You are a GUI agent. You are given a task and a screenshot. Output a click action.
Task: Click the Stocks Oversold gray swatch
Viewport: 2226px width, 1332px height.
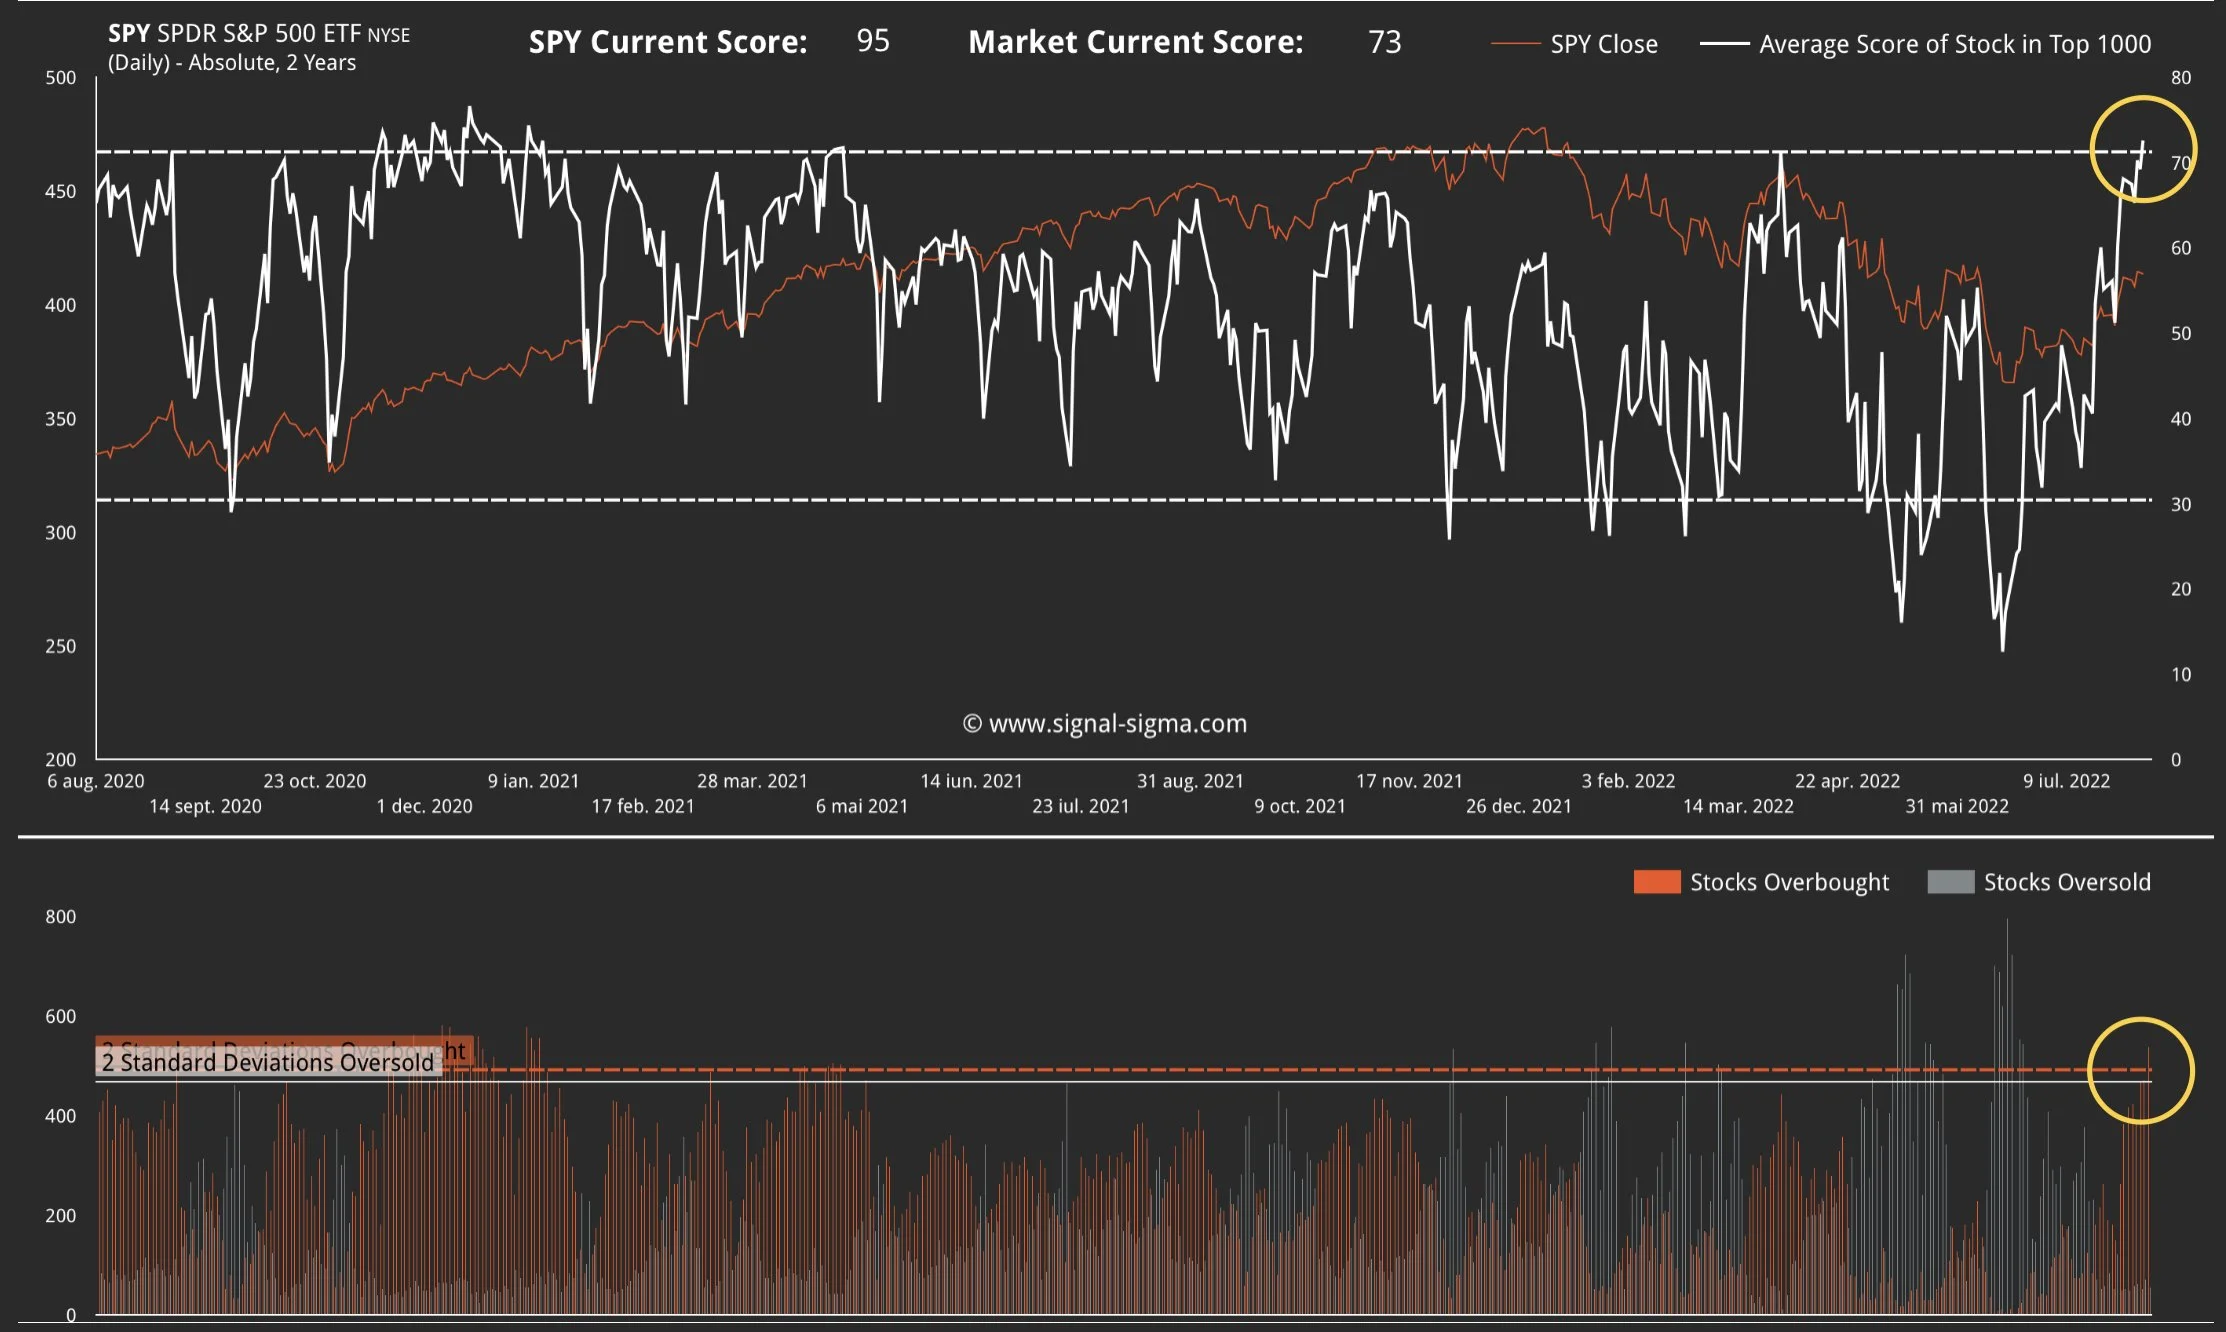1950,882
